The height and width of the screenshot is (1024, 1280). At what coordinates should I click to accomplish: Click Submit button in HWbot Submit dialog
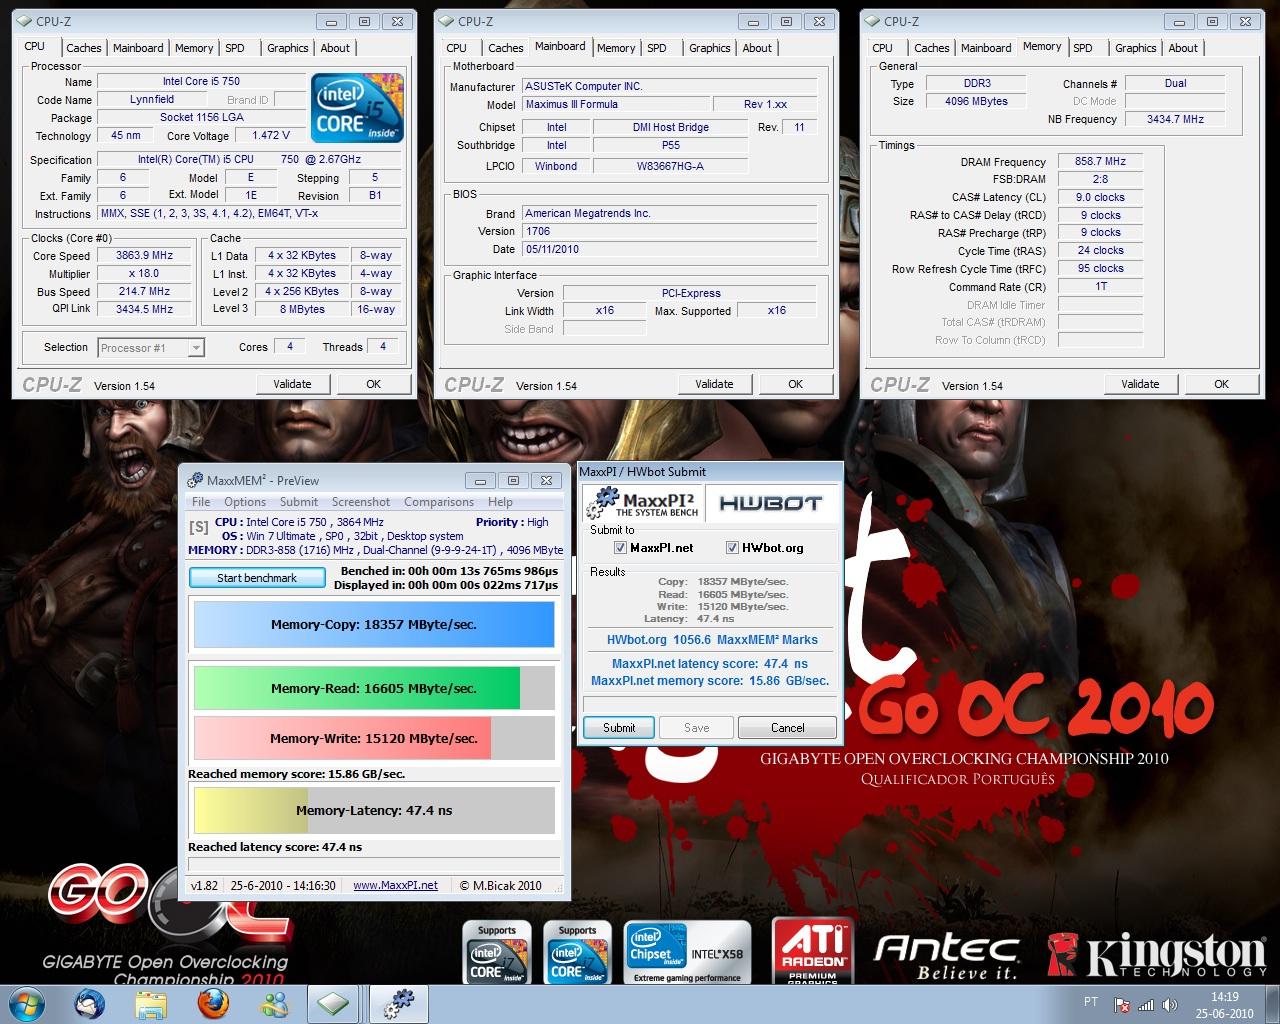point(619,727)
